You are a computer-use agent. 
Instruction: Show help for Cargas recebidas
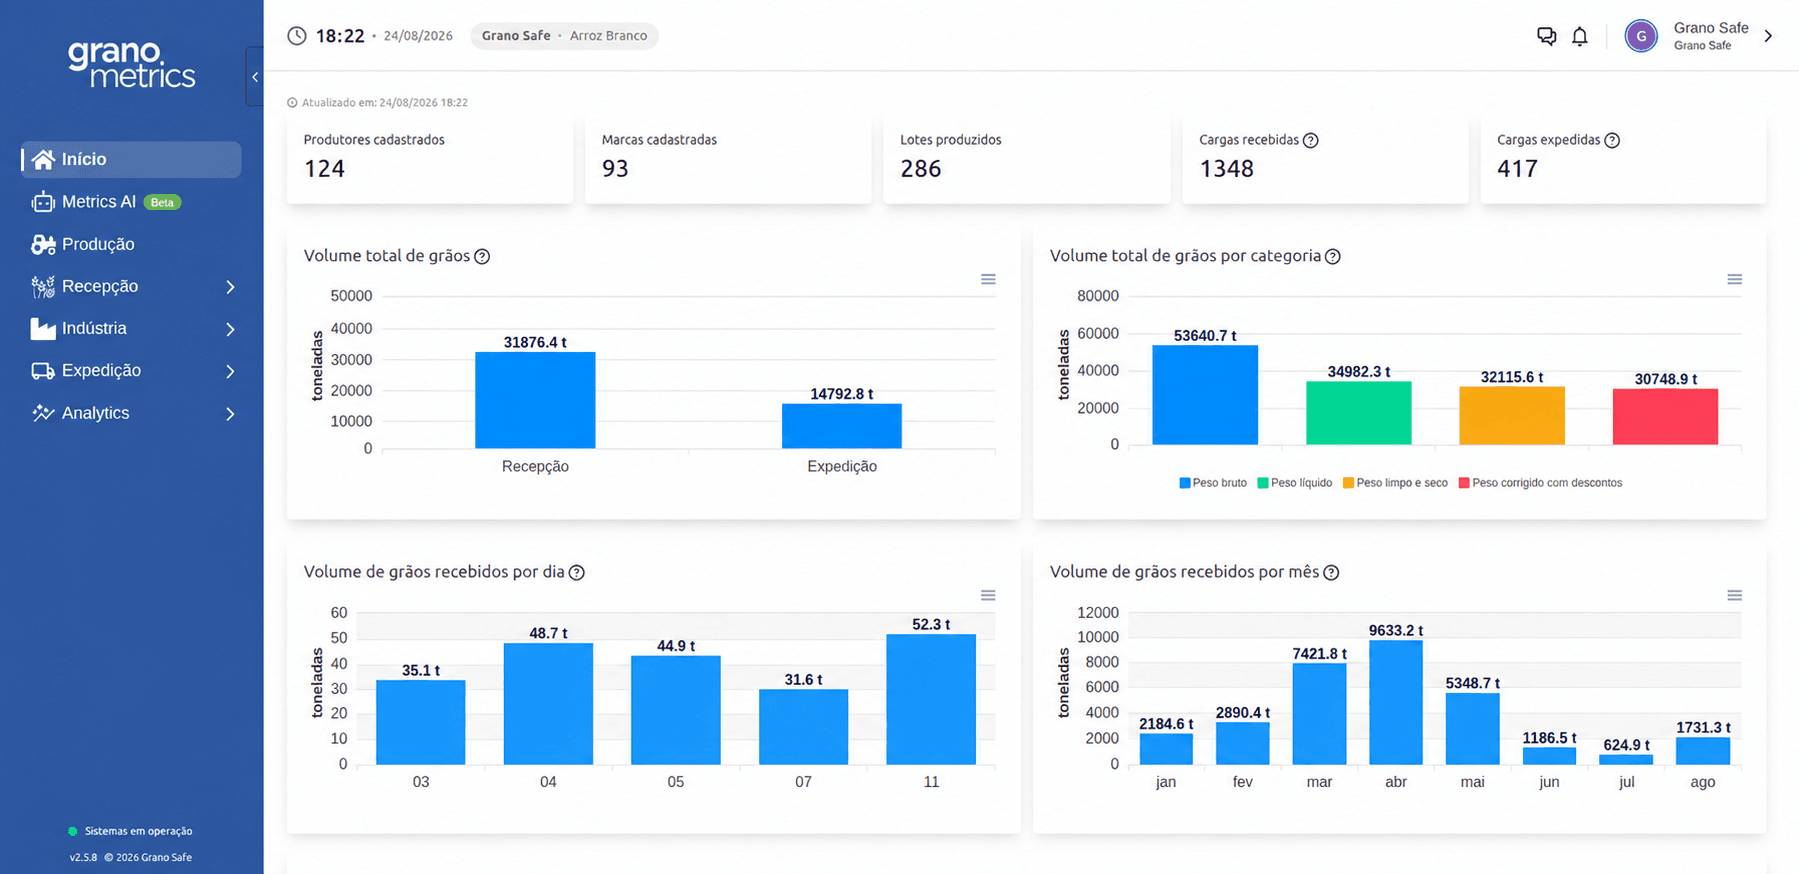tap(1311, 140)
